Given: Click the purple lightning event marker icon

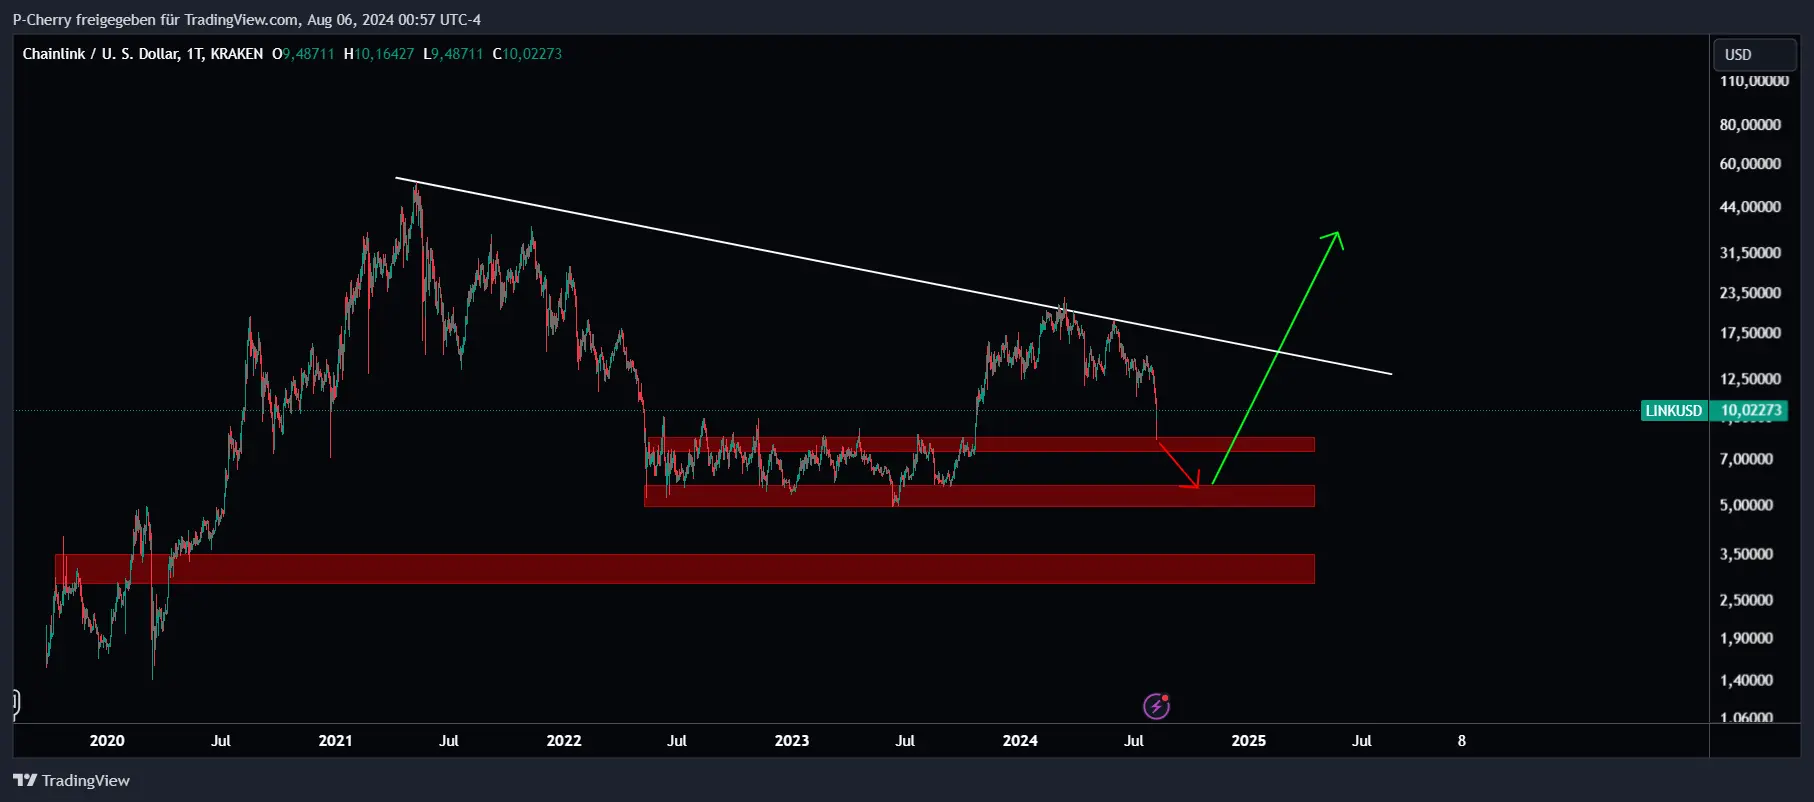Looking at the screenshot, I should 1156,706.
